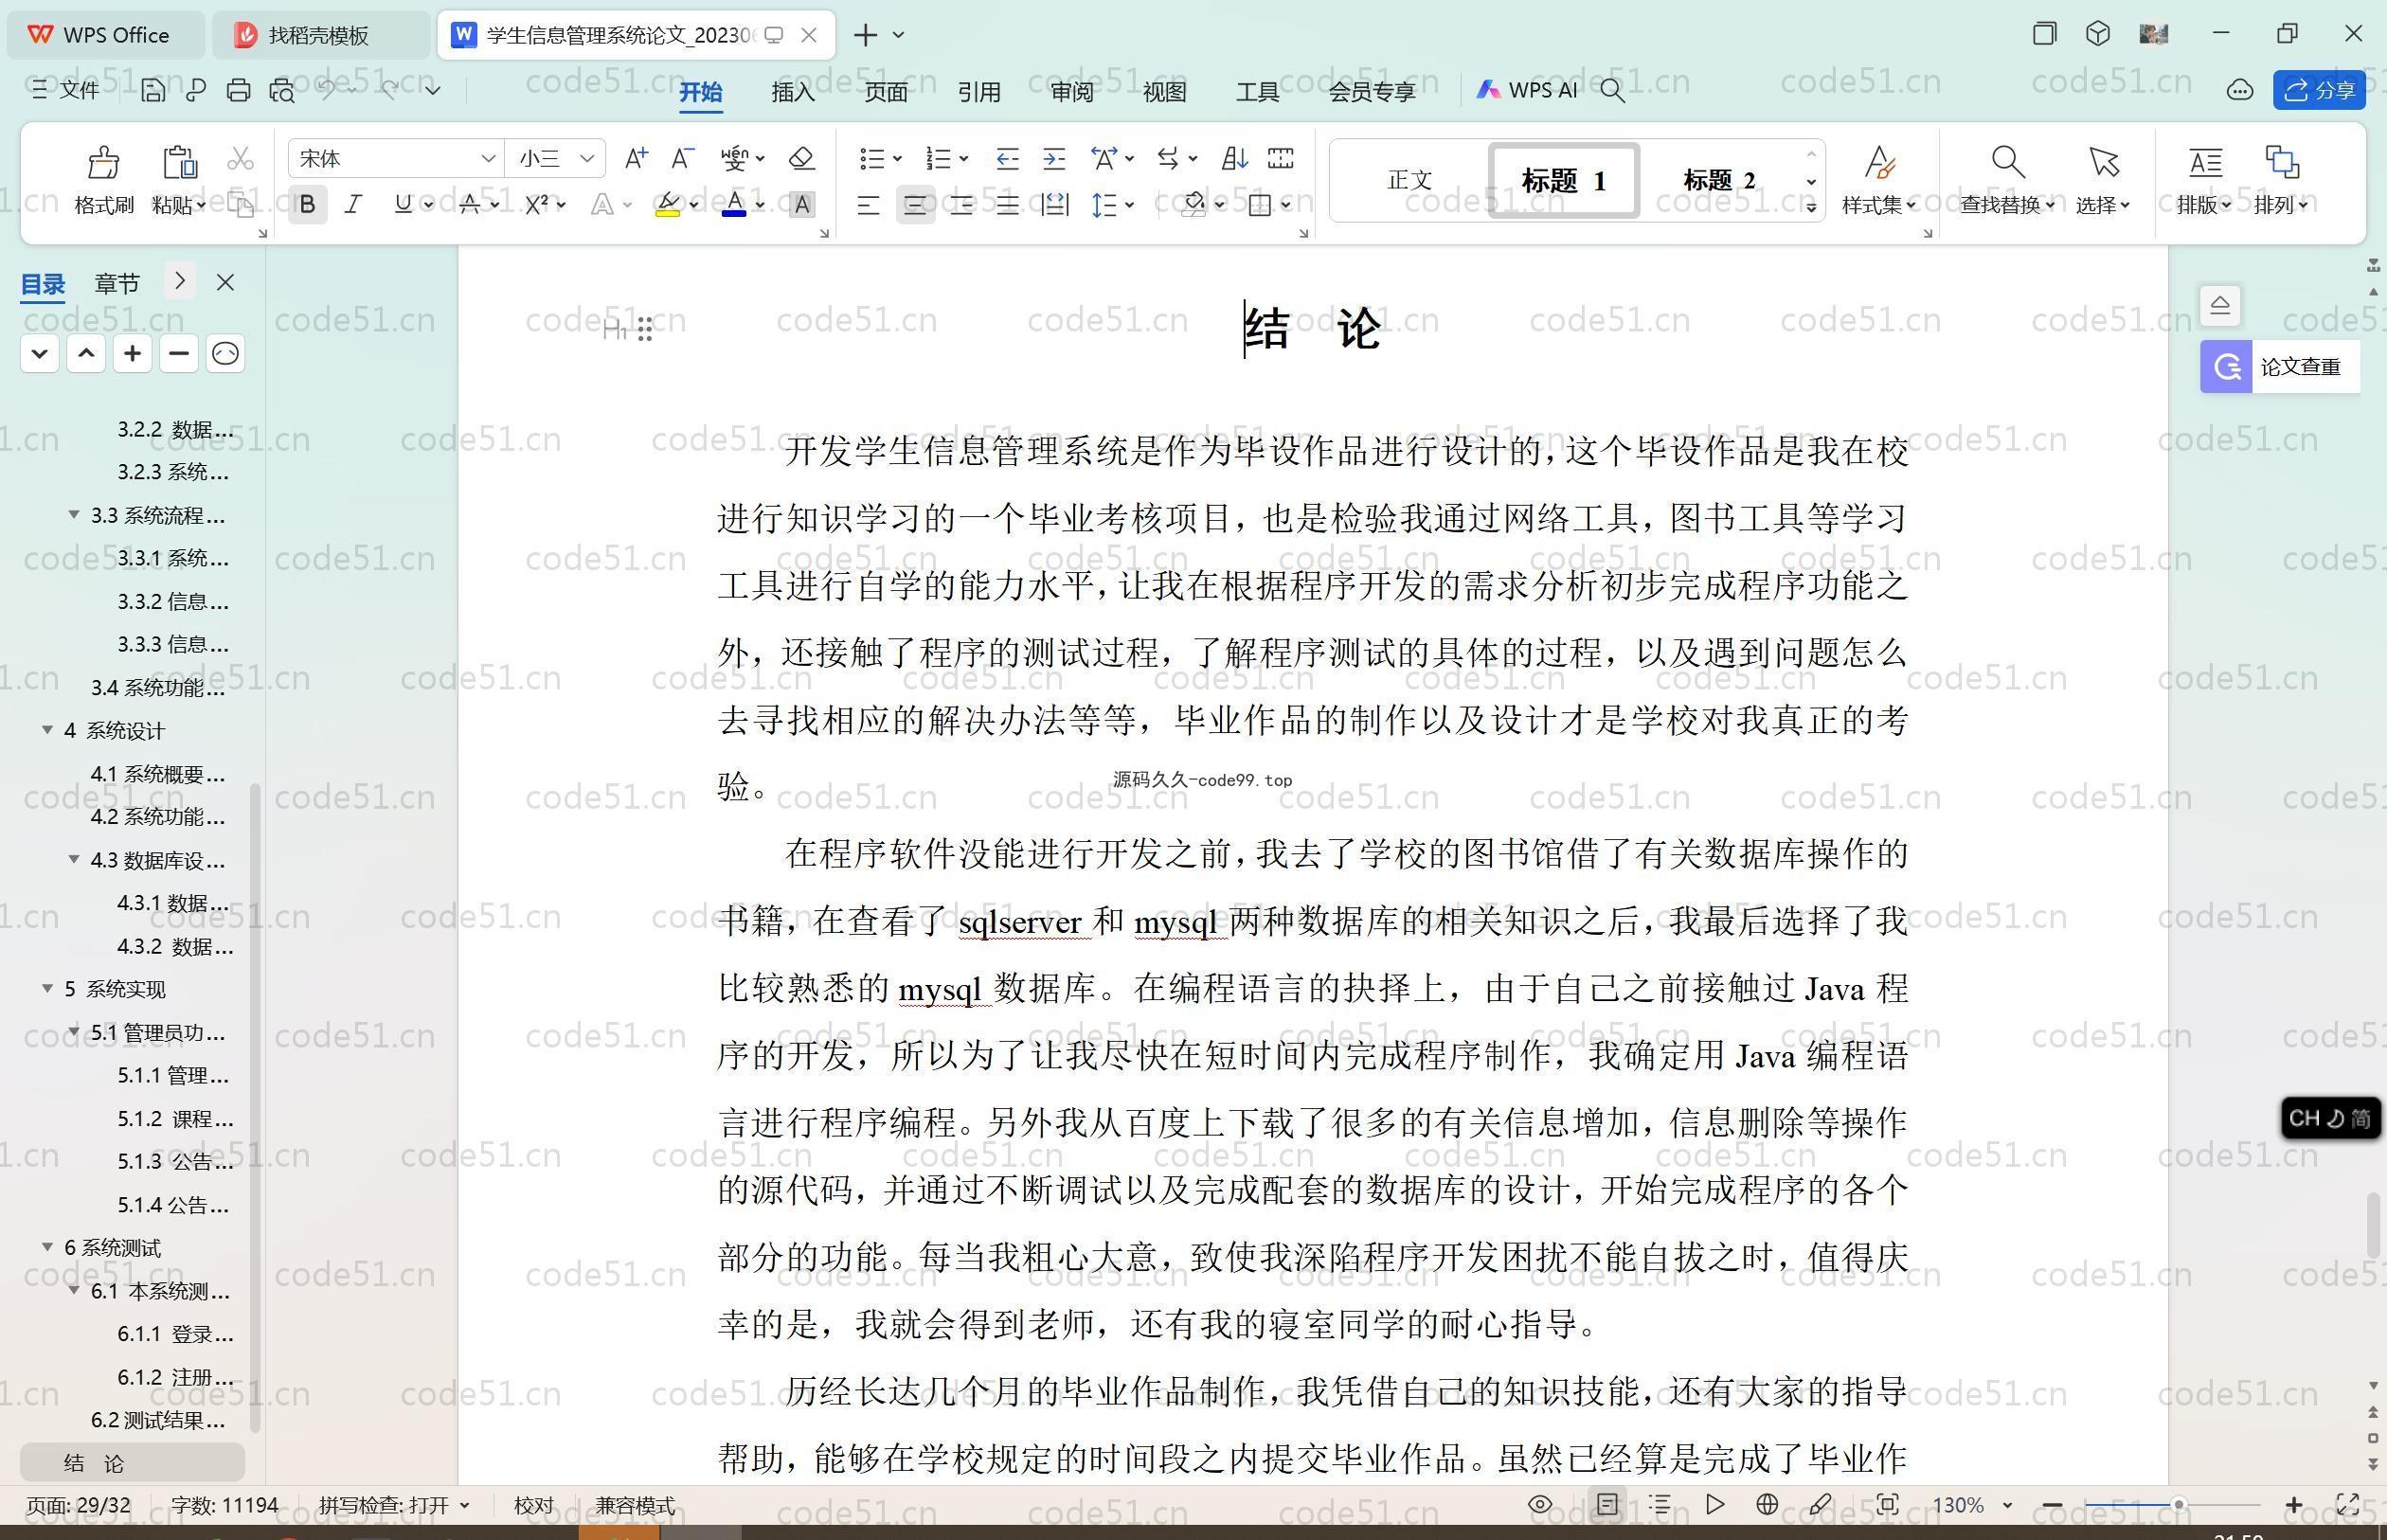Apply the 标题 2 heading style
Viewport: 2387px width, 1540px height.
click(1719, 181)
